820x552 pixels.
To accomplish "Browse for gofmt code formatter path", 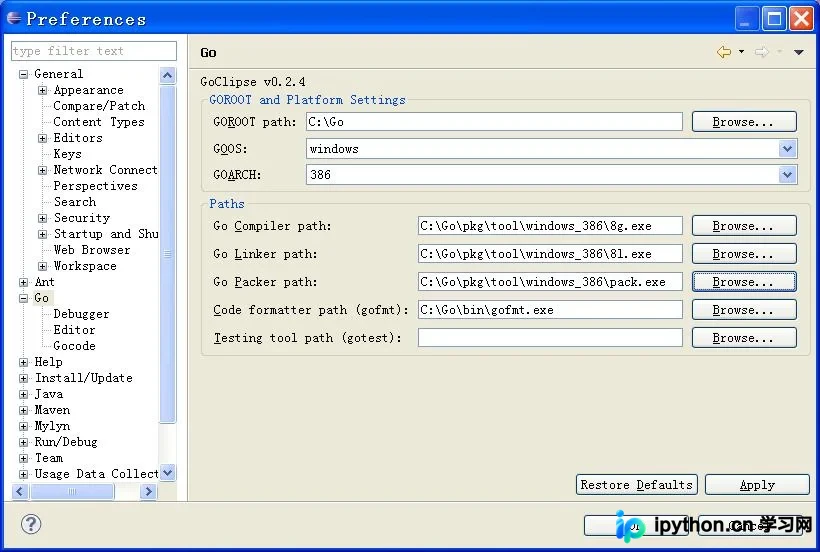I will pyautogui.click(x=744, y=310).
